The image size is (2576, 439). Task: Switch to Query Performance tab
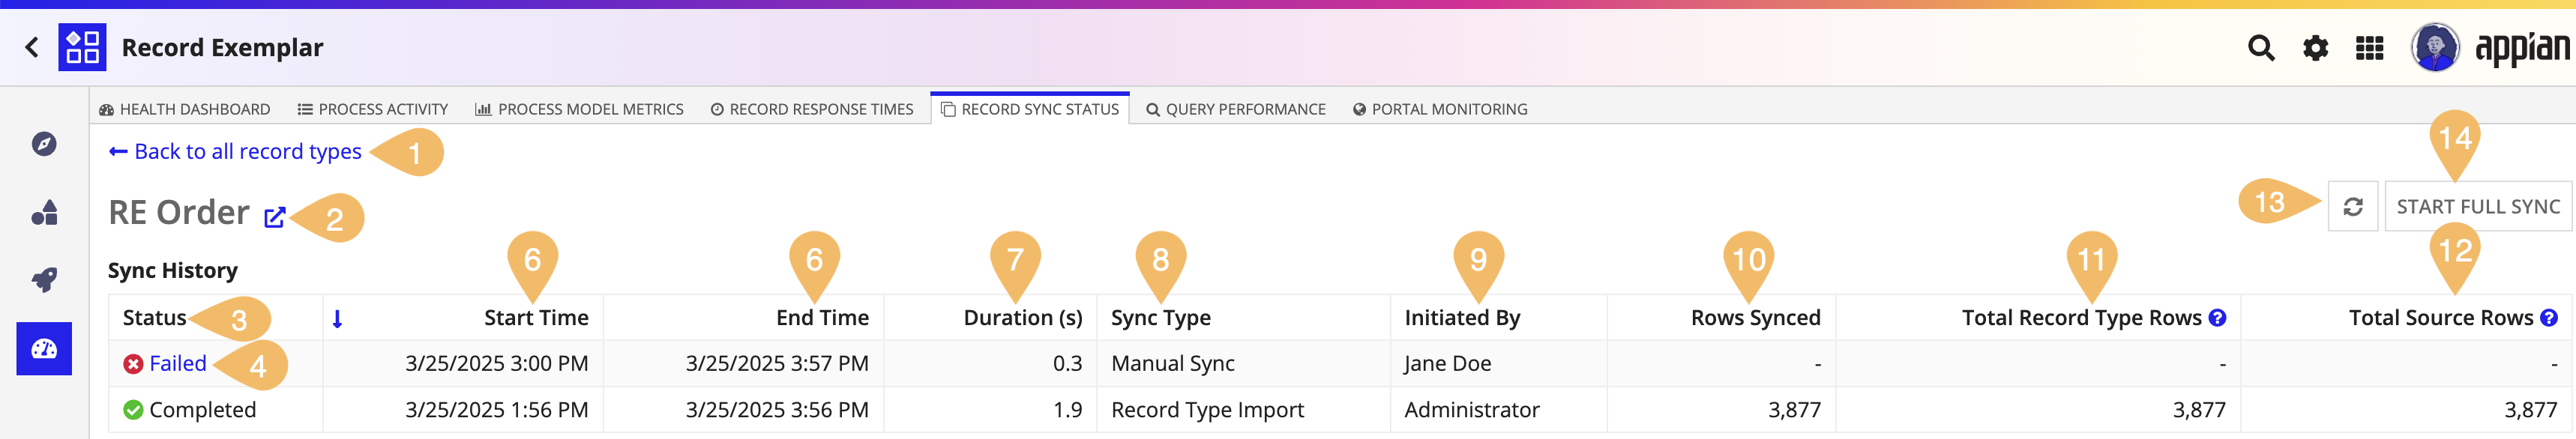(1236, 109)
